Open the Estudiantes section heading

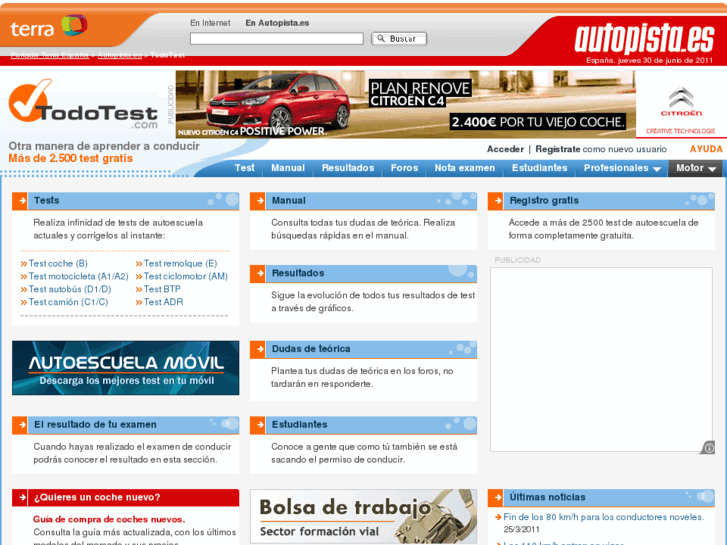(299, 424)
